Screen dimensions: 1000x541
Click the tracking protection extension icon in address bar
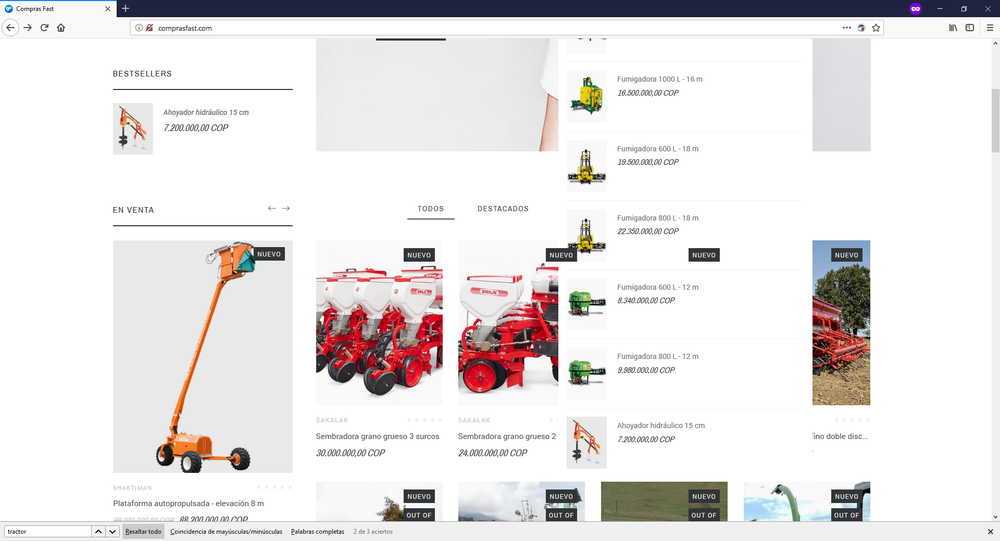pyautogui.click(x=861, y=27)
